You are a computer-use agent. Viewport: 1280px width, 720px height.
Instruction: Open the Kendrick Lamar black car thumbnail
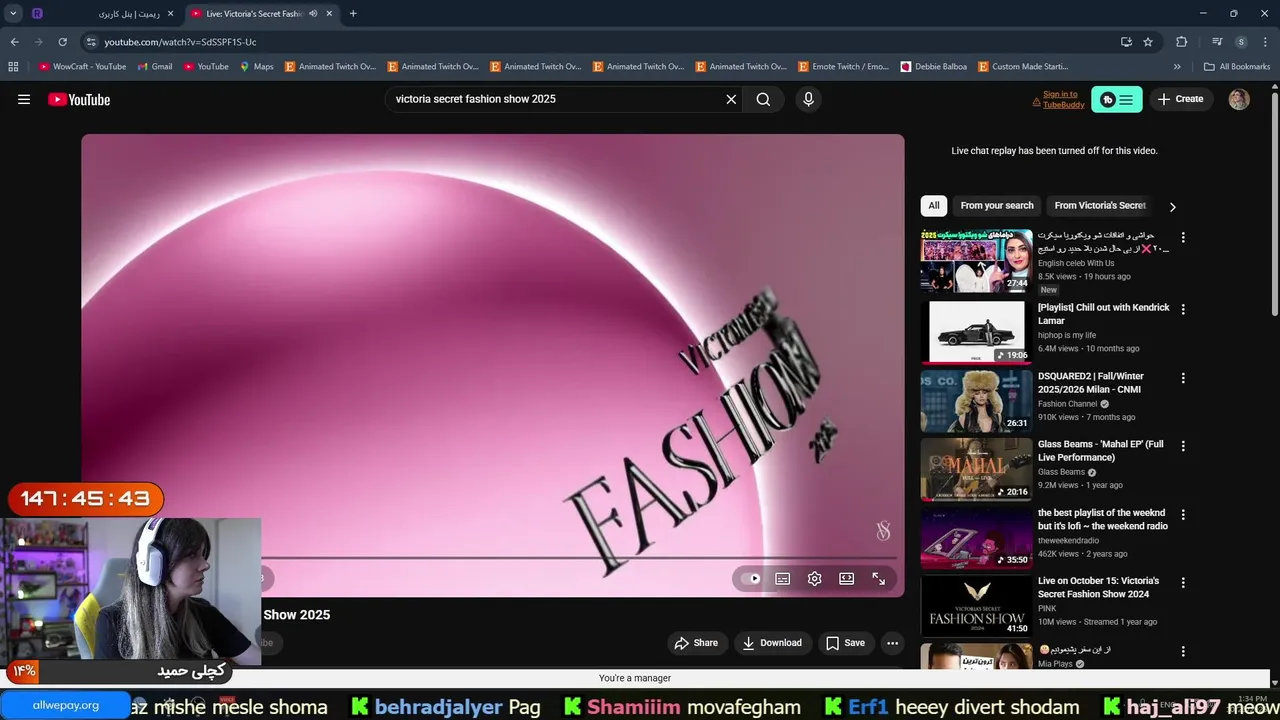[977, 332]
